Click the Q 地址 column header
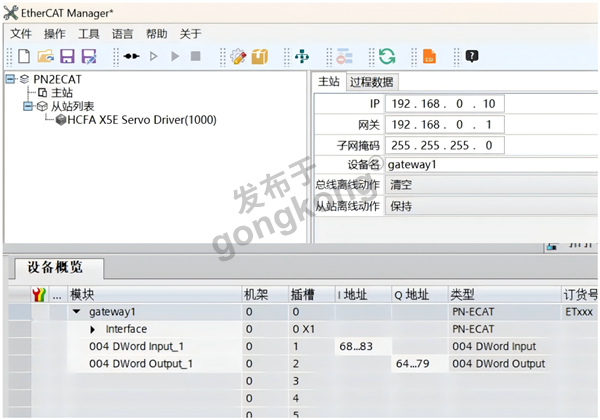 [419, 295]
